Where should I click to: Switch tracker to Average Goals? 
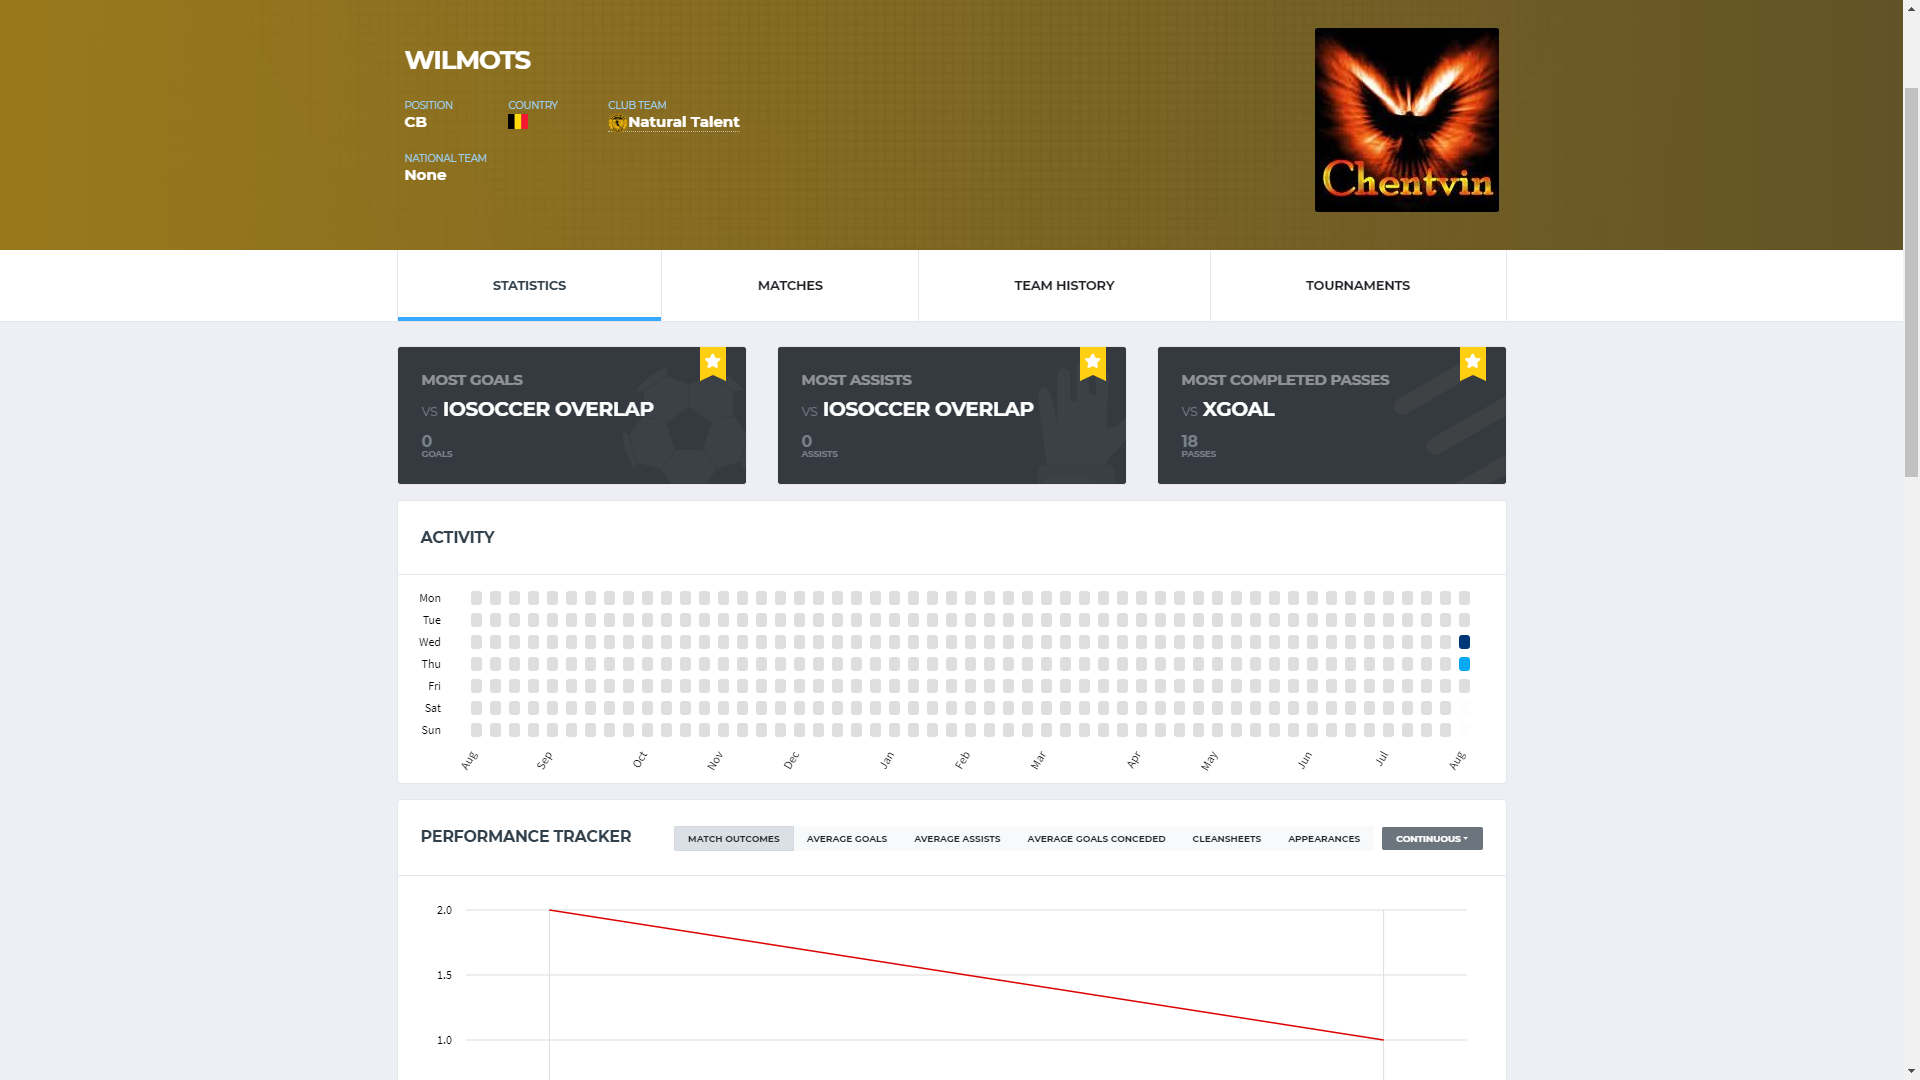846,839
